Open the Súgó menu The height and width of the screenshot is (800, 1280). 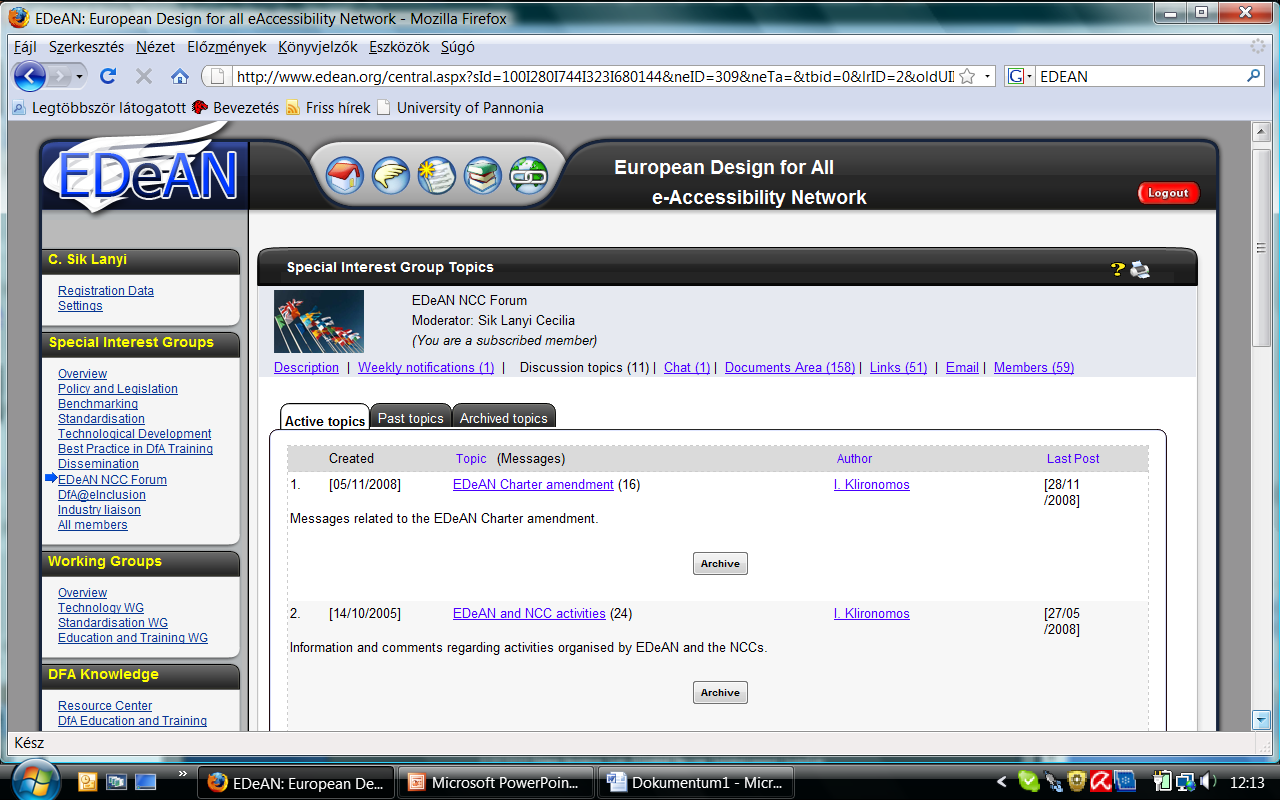coord(458,47)
